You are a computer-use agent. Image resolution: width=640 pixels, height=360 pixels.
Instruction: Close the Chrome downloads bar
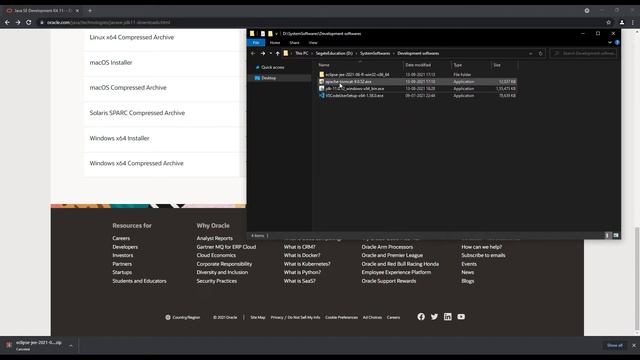coord(634,346)
